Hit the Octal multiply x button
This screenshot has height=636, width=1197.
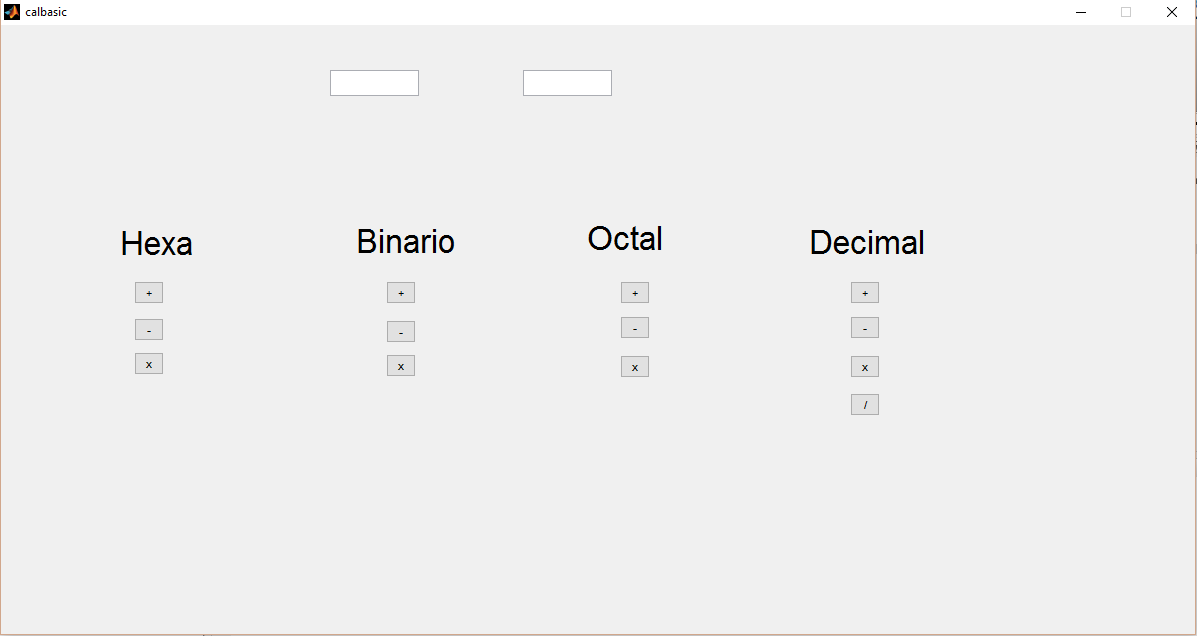click(634, 366)
